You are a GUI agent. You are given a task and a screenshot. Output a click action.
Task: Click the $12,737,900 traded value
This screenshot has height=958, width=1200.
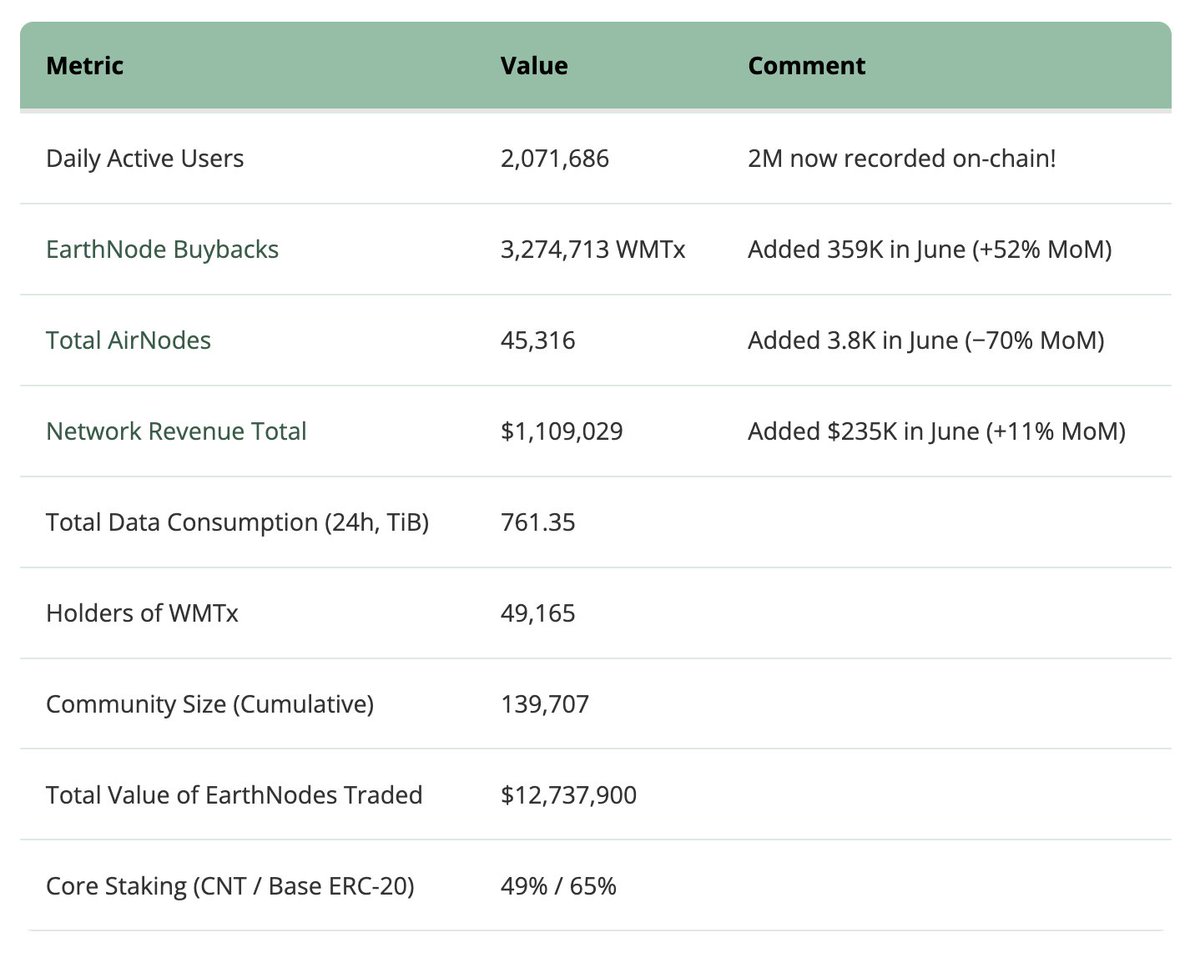(568, 795)
